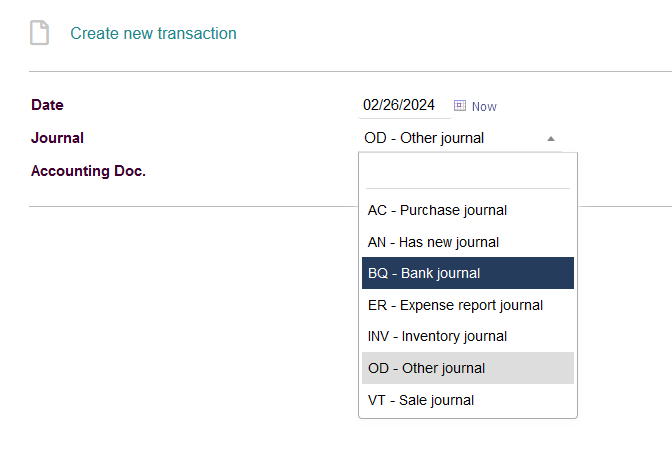Click the divider line below Accounting Doc. row

pyautogui.click(x=193, y=207)
